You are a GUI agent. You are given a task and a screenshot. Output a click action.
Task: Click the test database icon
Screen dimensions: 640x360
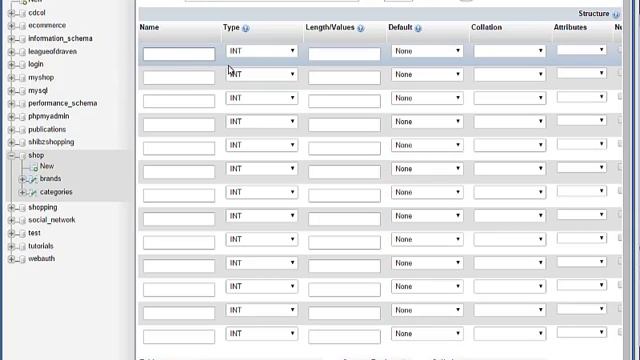tap(23, 234)
